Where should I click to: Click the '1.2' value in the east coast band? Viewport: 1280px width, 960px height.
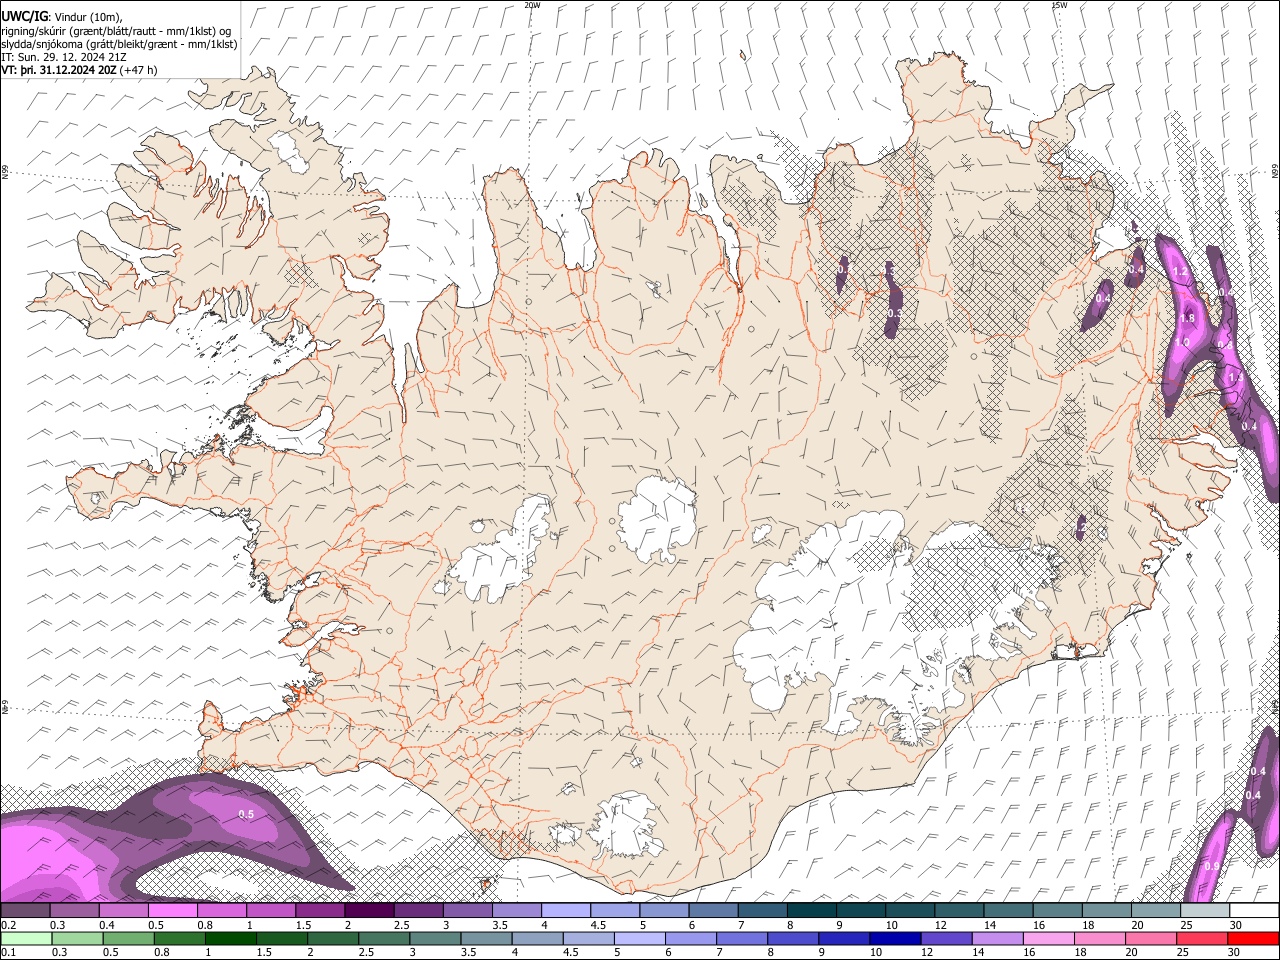[x=1179, y=272]
